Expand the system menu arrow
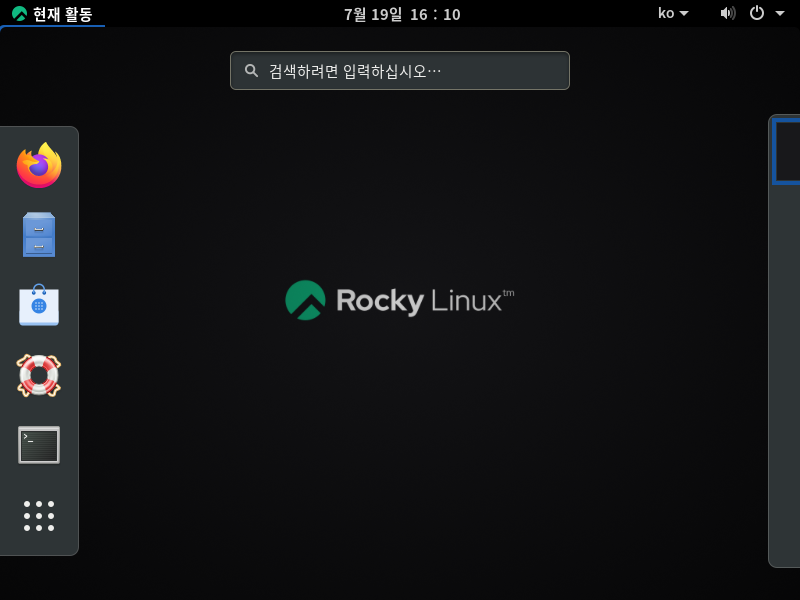The height and width of the screenshot is (600, 800). (780, 14)
